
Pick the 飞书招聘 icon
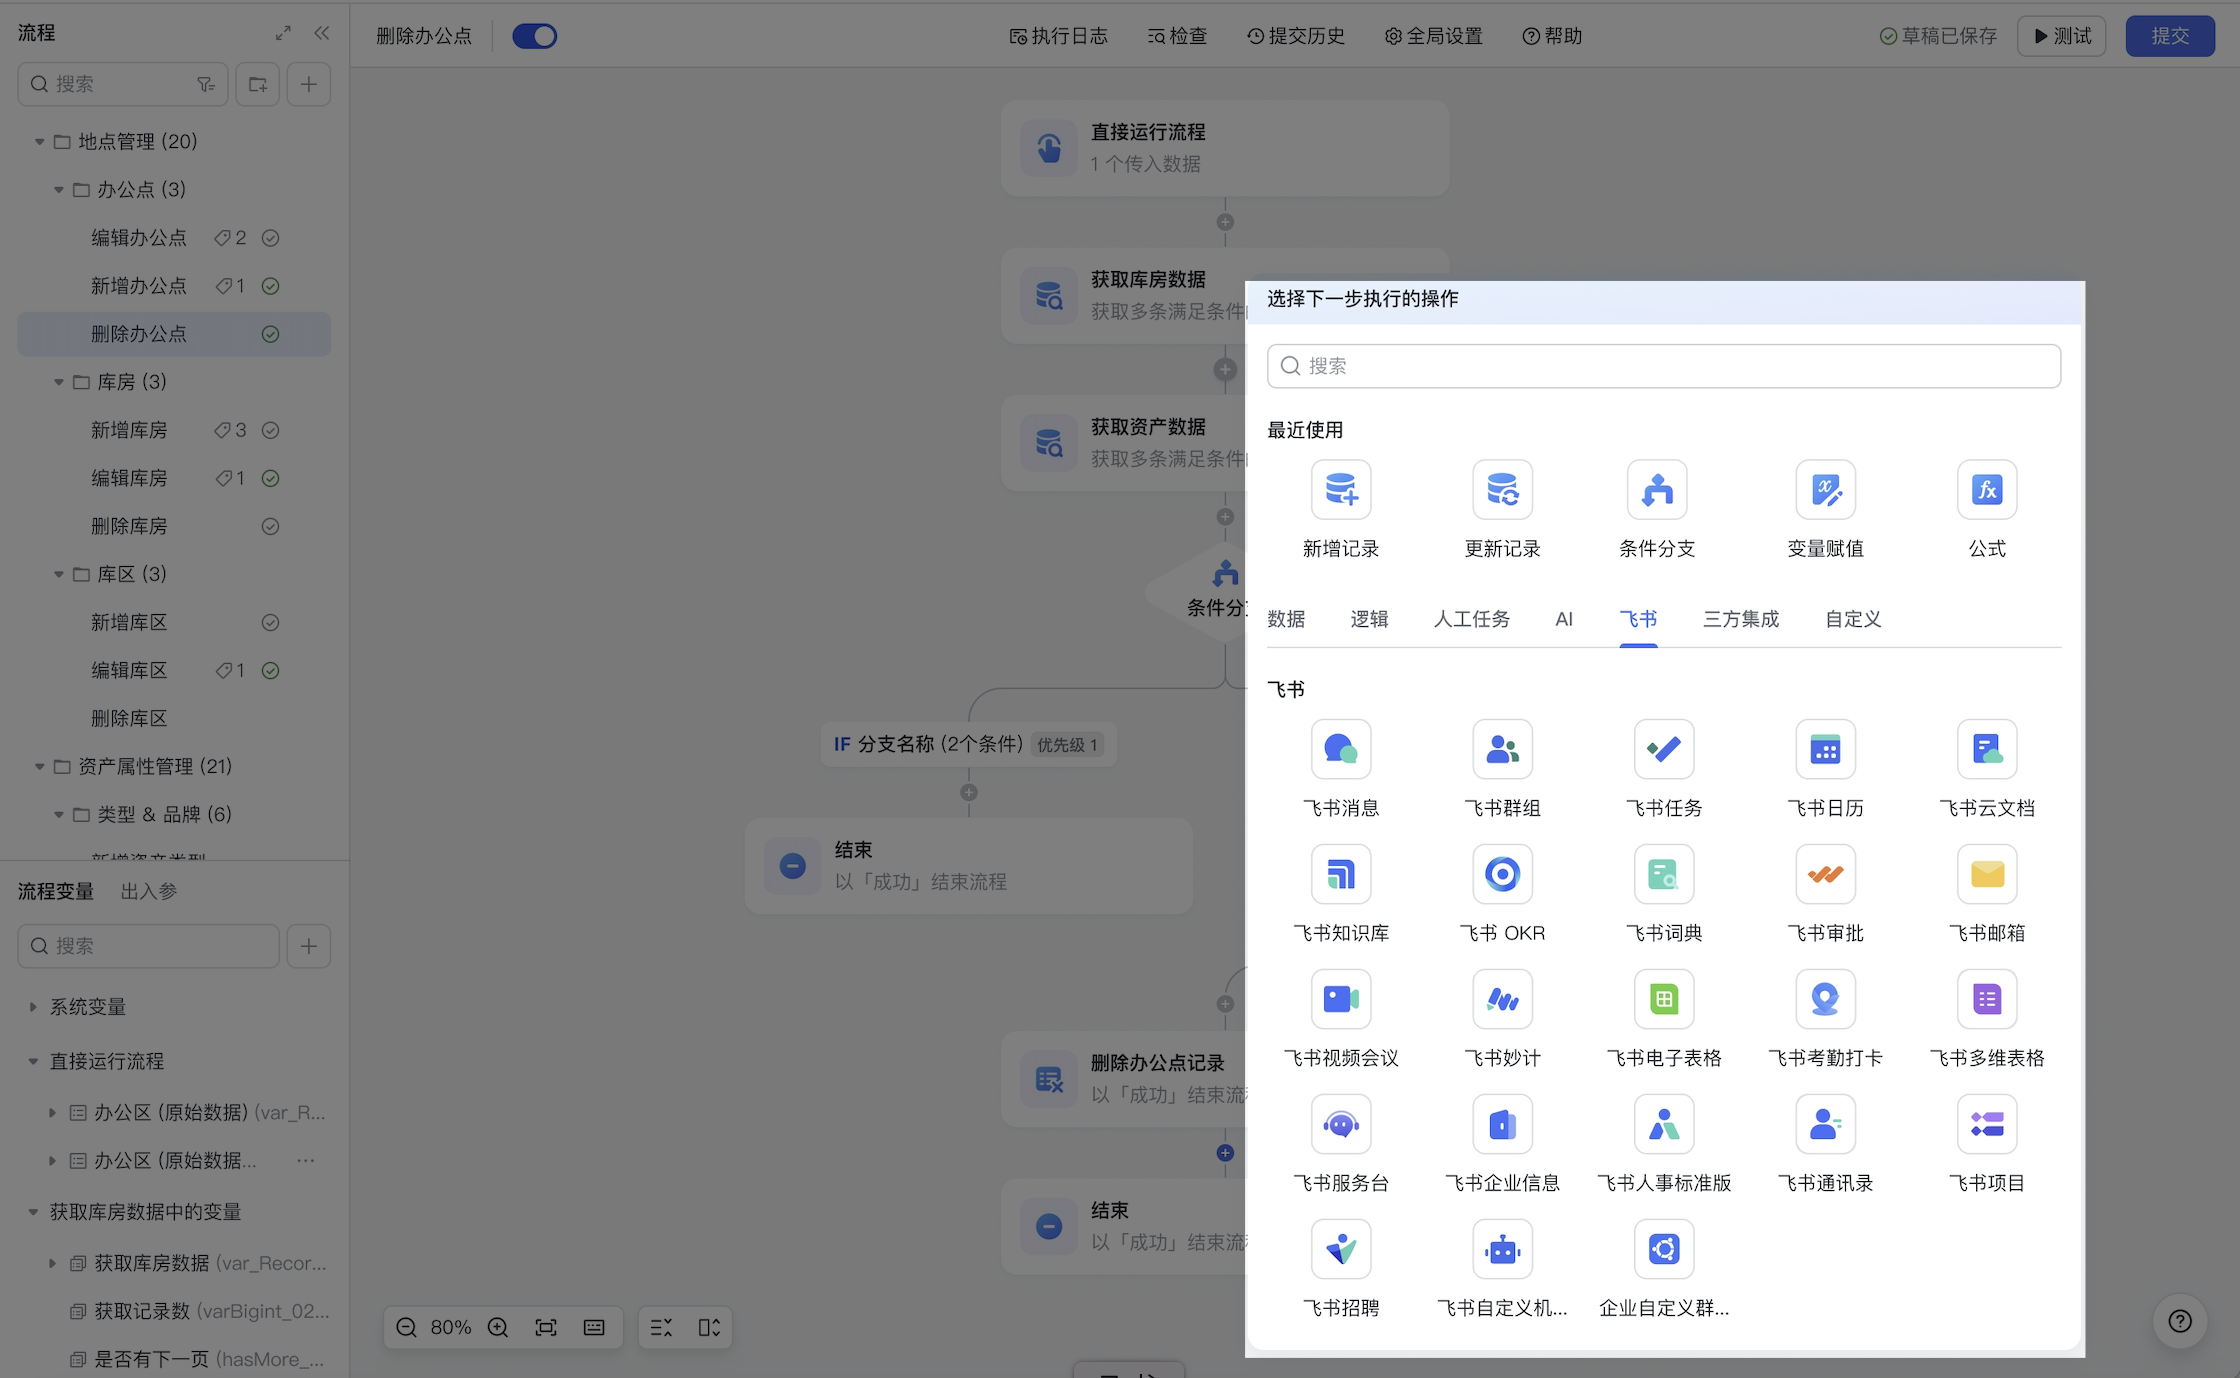point(1341,1249)
